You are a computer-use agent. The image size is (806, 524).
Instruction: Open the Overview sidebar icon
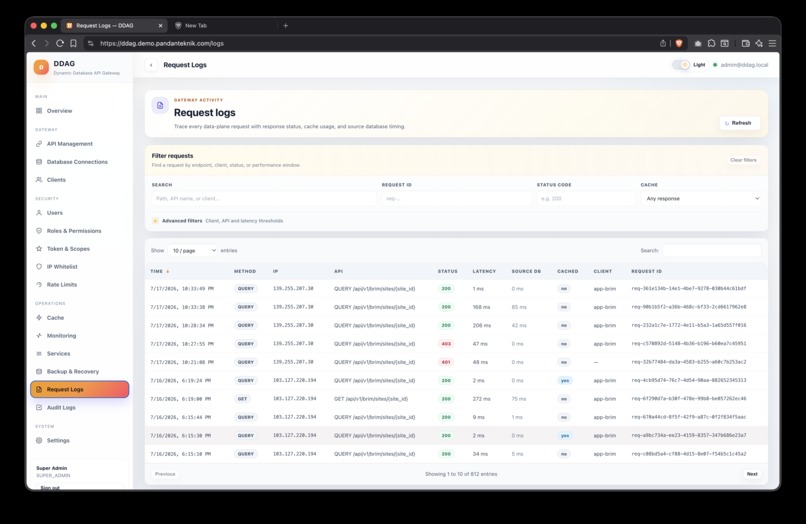coord(39,111)
